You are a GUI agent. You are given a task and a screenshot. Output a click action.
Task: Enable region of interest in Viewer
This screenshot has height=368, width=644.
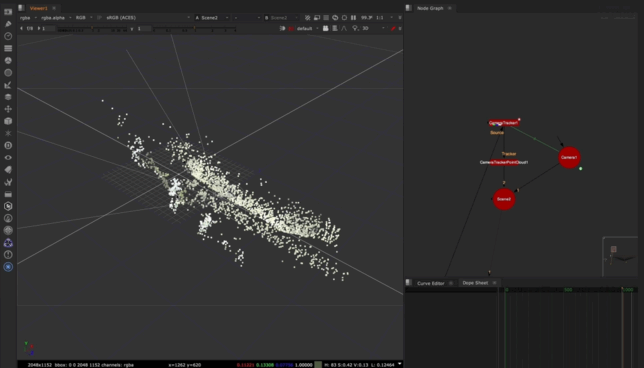(317, 18)
